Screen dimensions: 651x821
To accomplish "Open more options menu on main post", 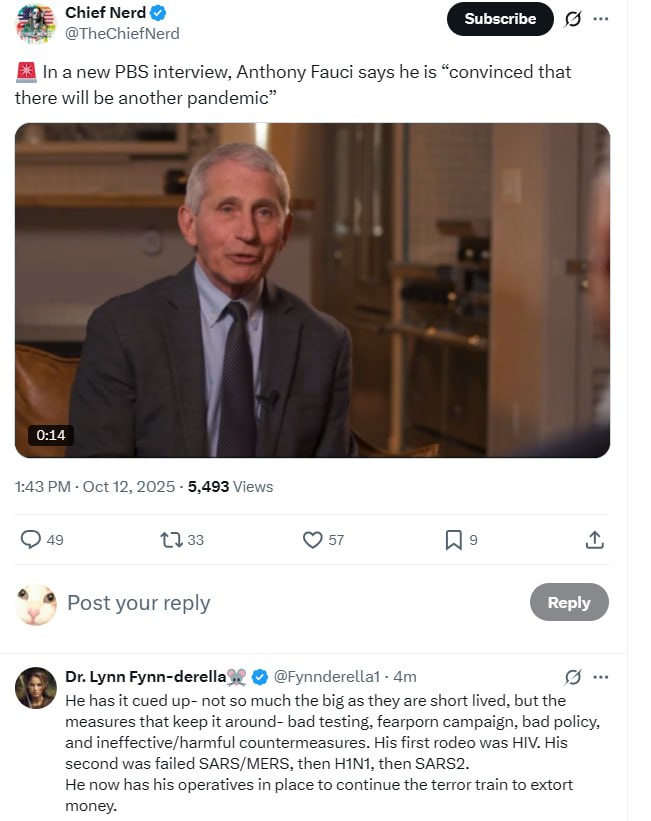I will tap(600, 19).
